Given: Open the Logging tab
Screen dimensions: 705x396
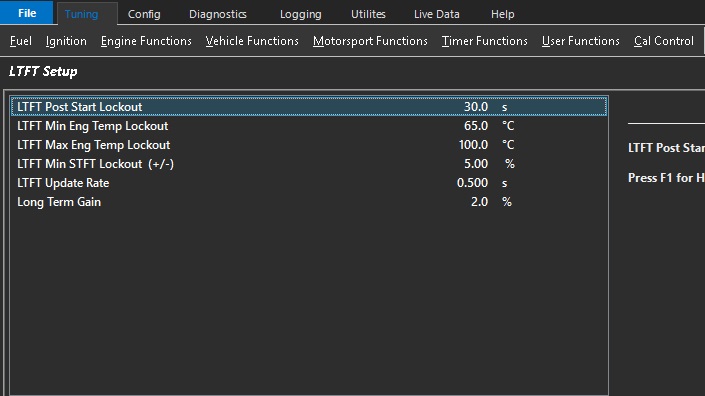Looking at the screenshot, I should coord(300,14).
